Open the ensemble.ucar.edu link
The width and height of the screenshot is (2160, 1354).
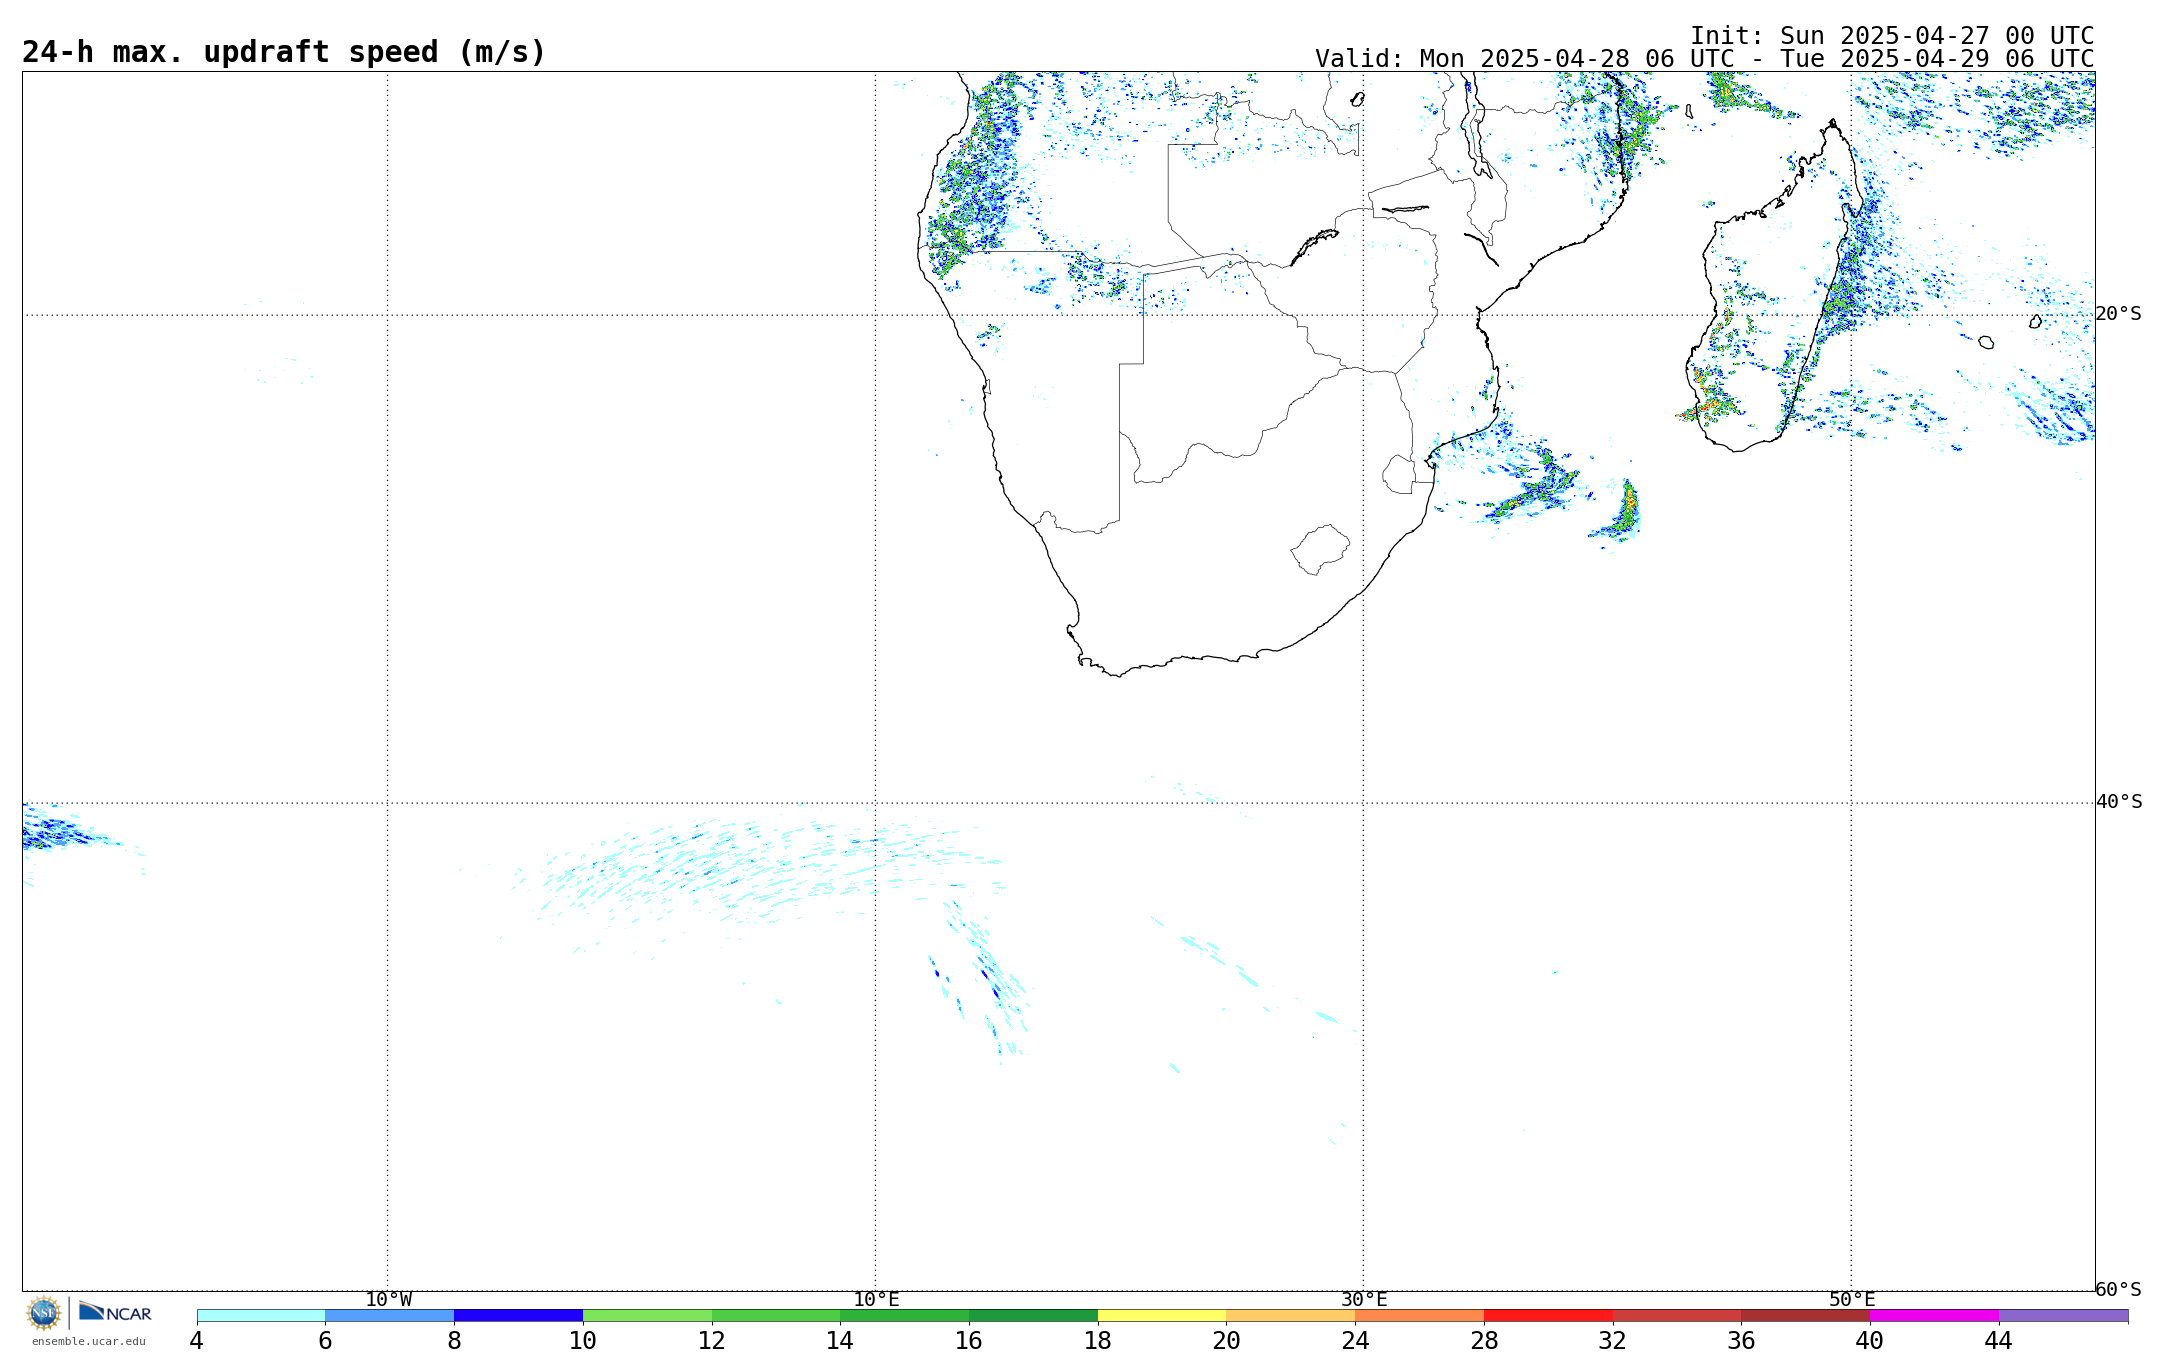pos(88,1342)
